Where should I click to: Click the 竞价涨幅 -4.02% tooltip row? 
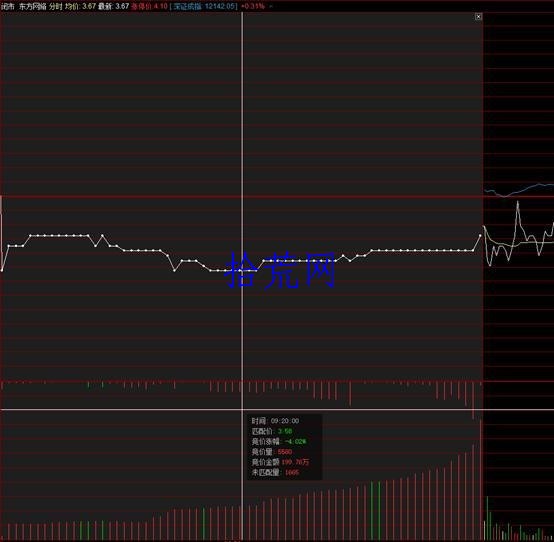pyautogui.click(x=279, y=441)
